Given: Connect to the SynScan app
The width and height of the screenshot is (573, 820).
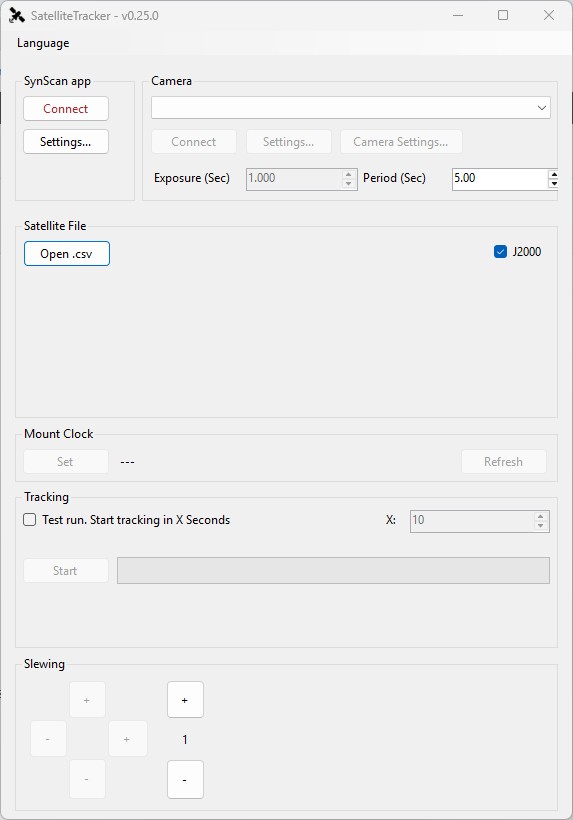Looking at the screenshot, I should (x=66, y=109).
